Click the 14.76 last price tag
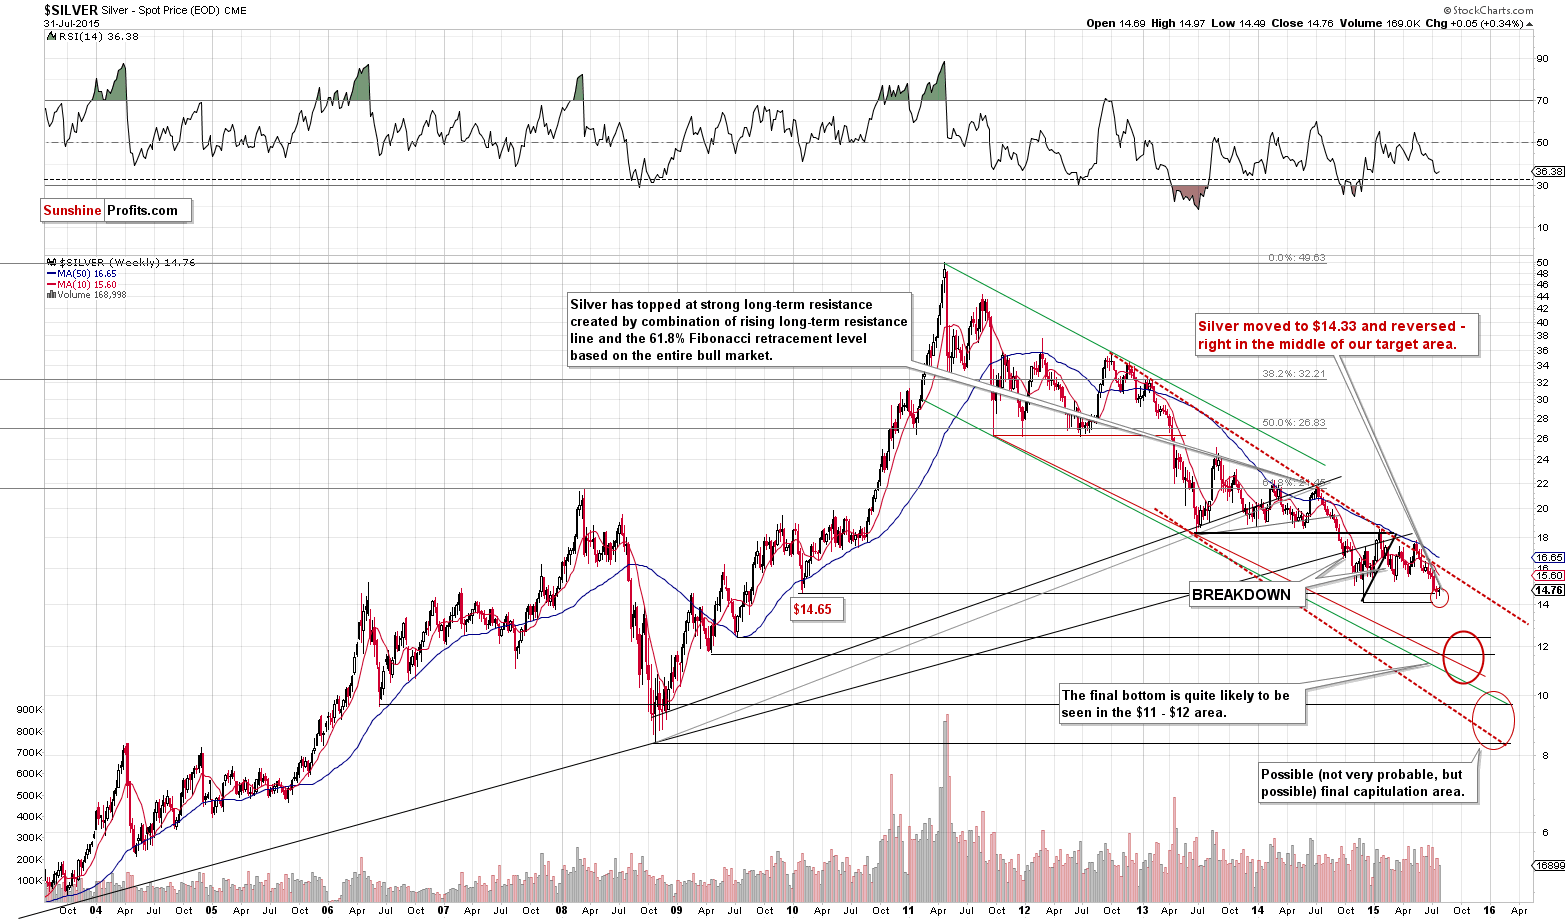Screen dimensions: 1565x919 point(1548,590)
